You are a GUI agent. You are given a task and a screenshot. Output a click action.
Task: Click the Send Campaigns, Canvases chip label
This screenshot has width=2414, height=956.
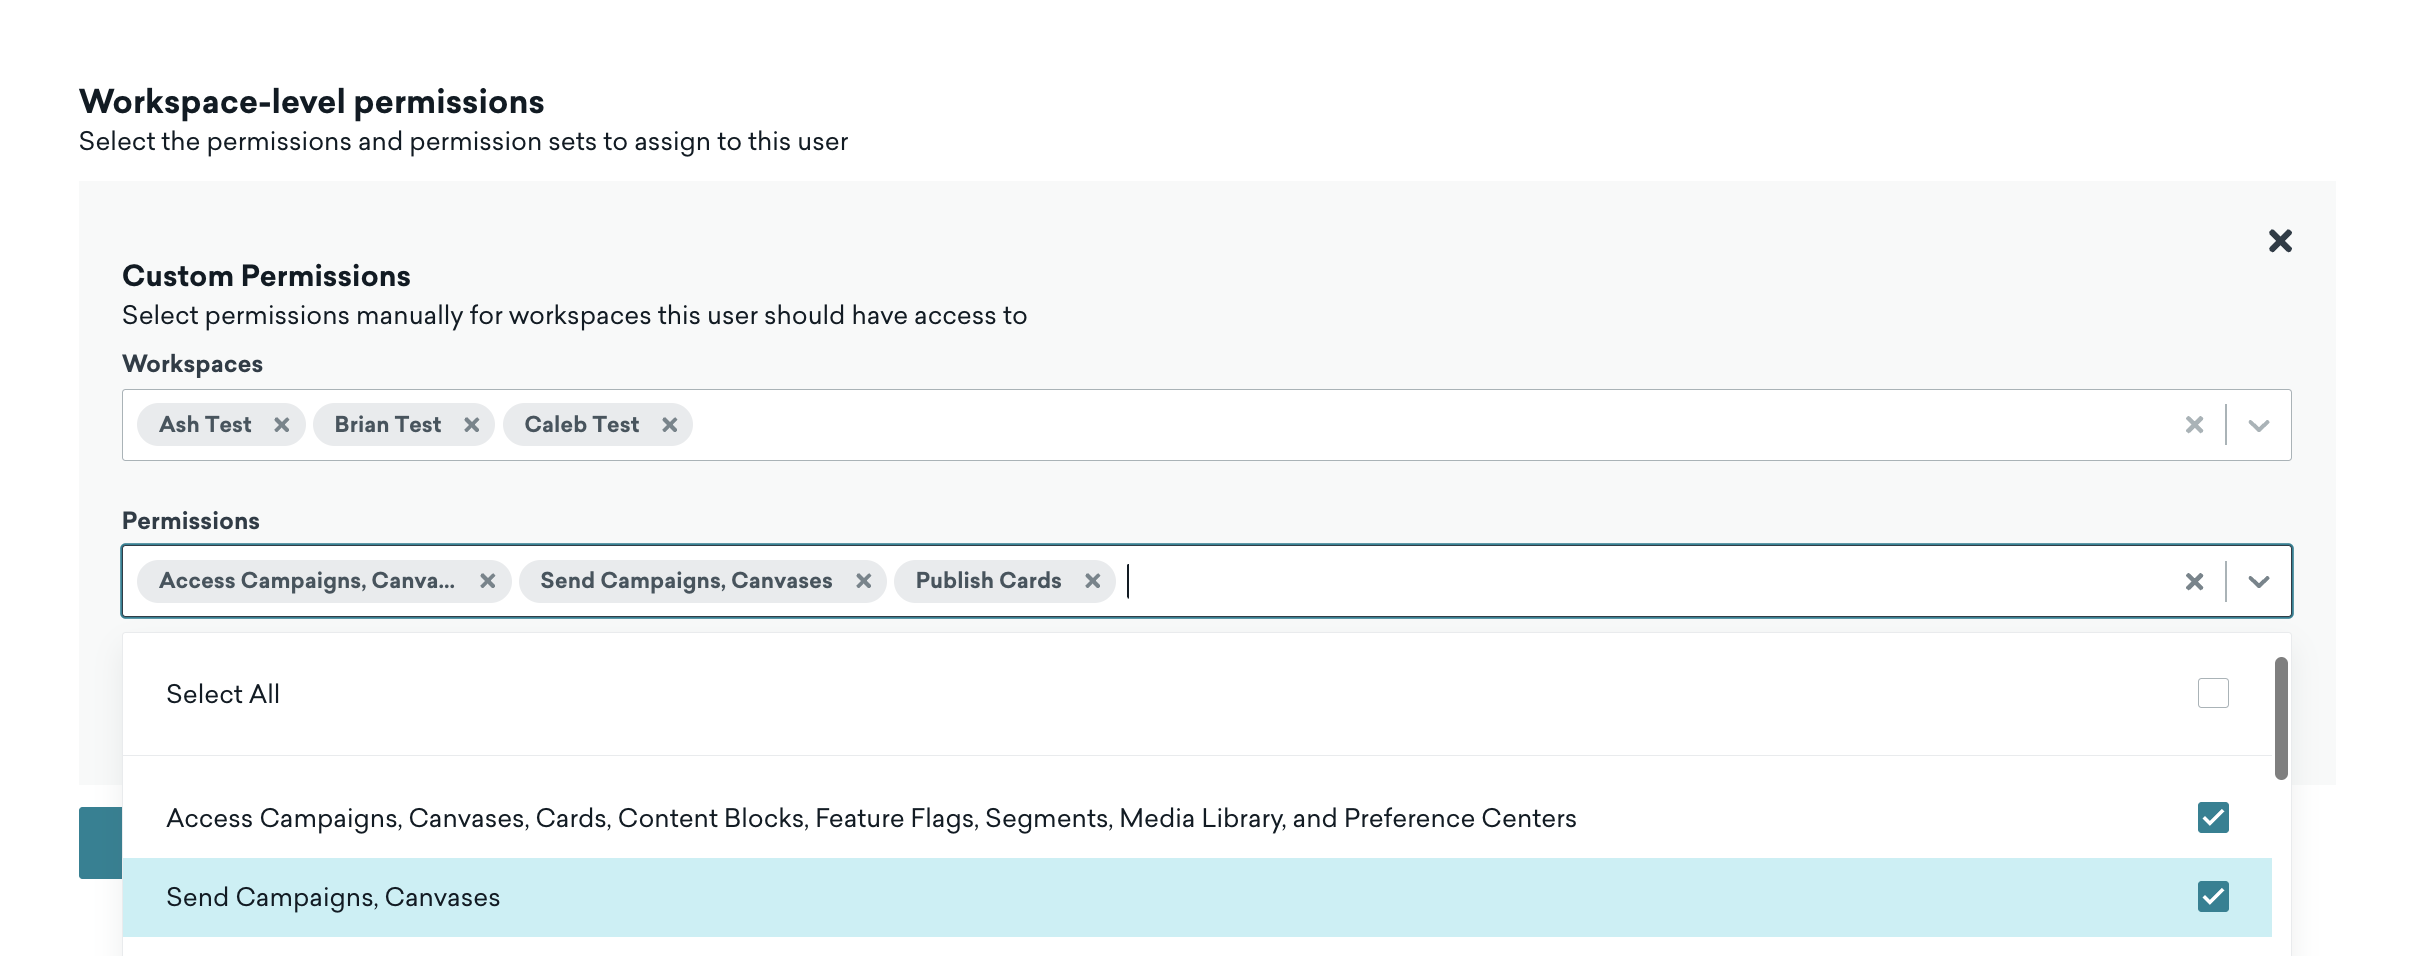point(686,581)
